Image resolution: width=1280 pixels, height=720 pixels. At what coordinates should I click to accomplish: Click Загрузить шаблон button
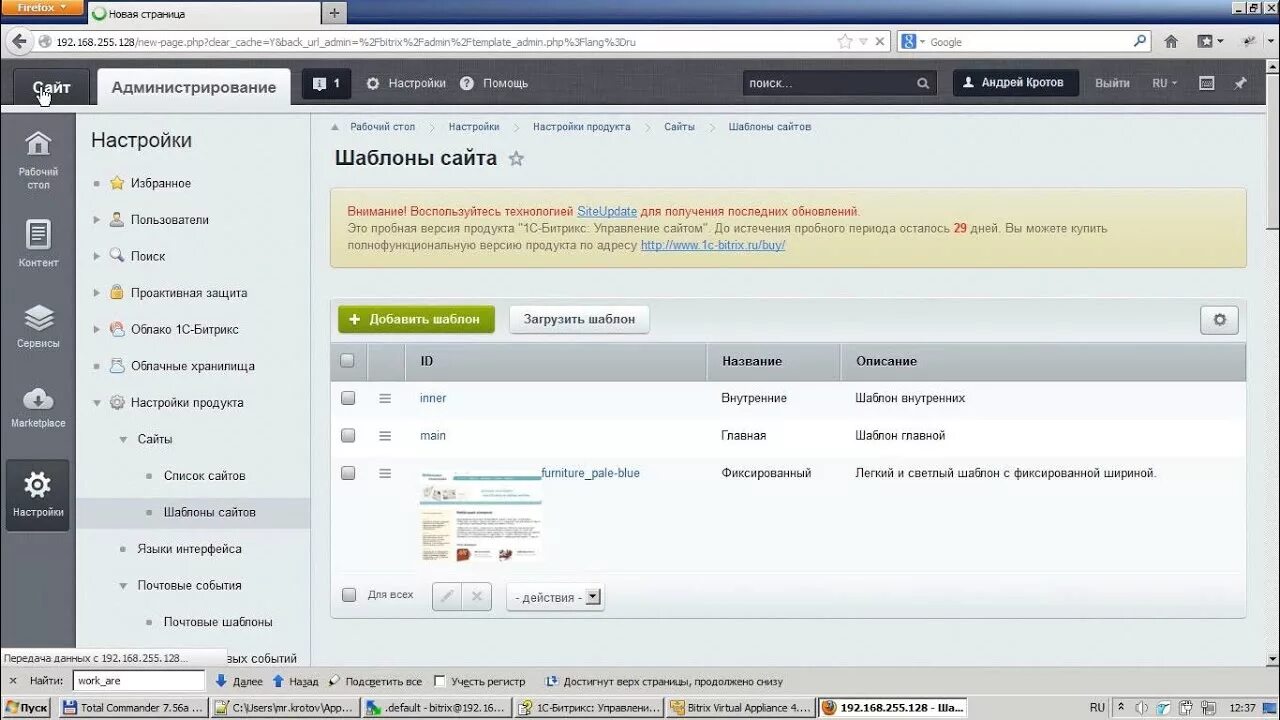tap(580, 319)
